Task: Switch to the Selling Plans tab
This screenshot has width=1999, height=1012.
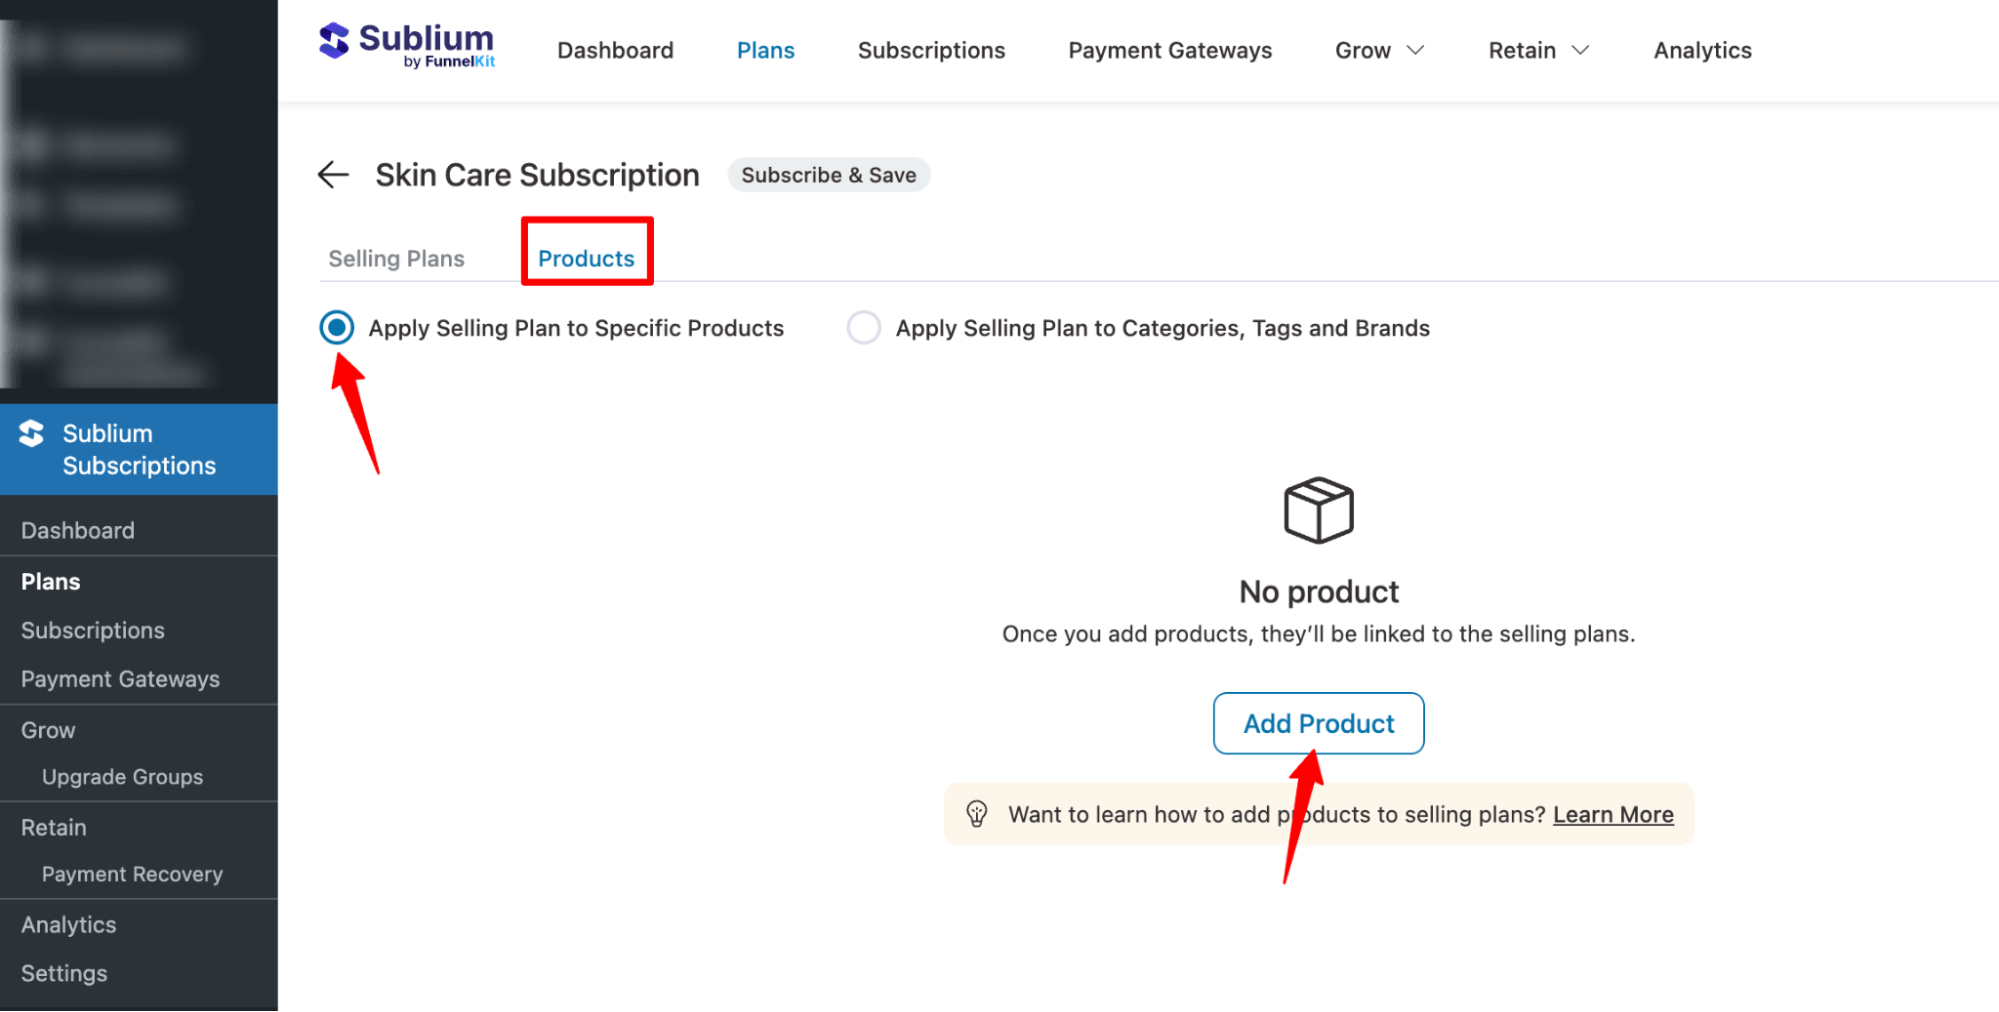Action: coord(396,258)
